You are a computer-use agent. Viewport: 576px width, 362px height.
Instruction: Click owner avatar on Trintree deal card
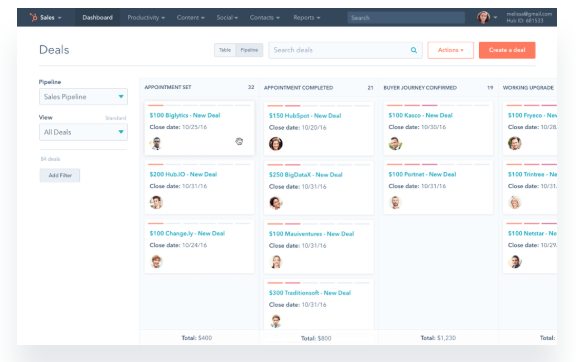pos(515,202)
